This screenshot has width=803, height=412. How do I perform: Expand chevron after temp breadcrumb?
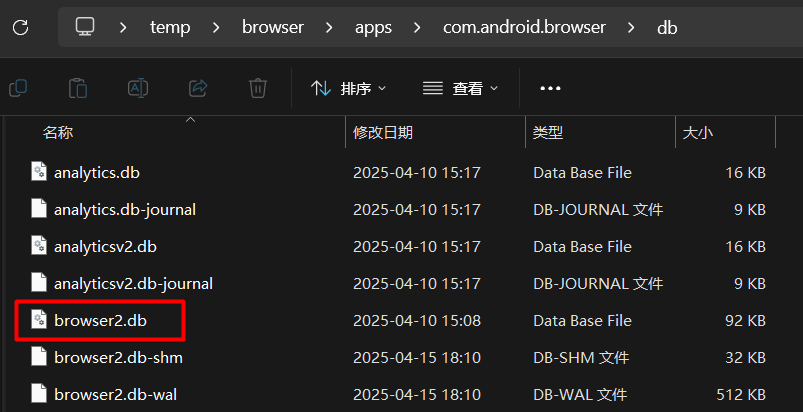[x=216, y=27]
